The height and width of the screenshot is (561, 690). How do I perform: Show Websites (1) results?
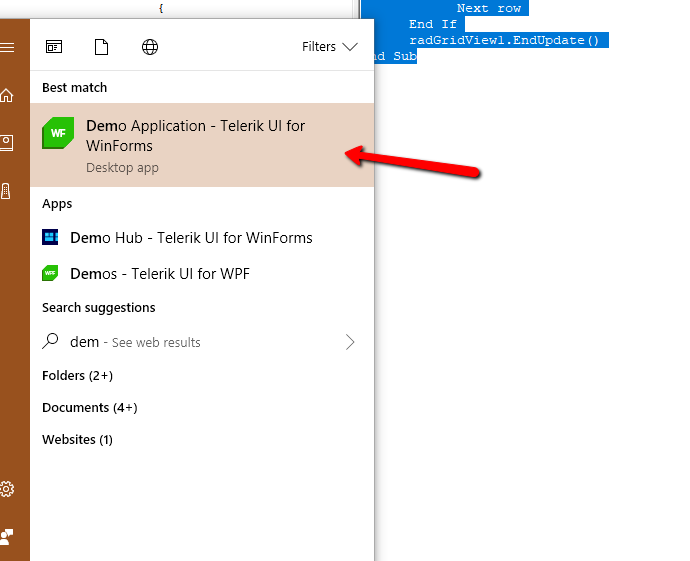click(77, 440)
